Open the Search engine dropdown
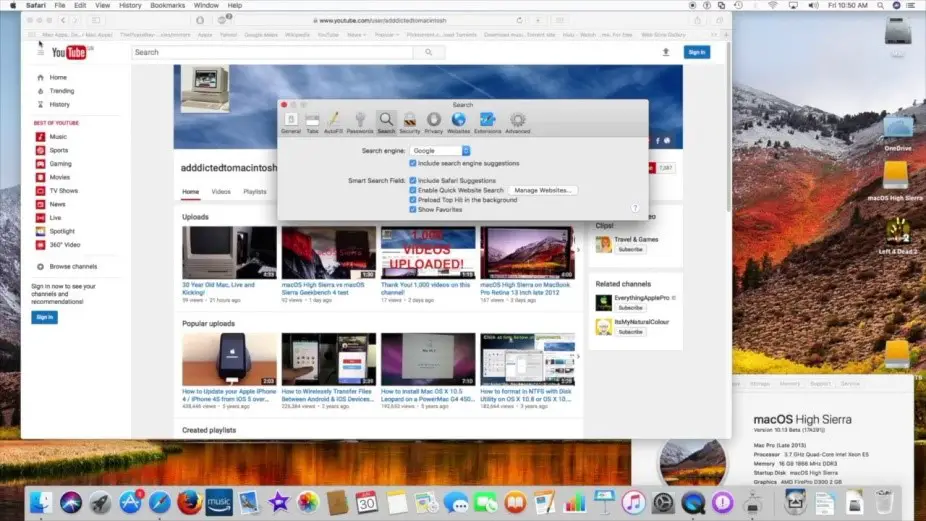Screen dimensions: 926x521 coord(440,151)
